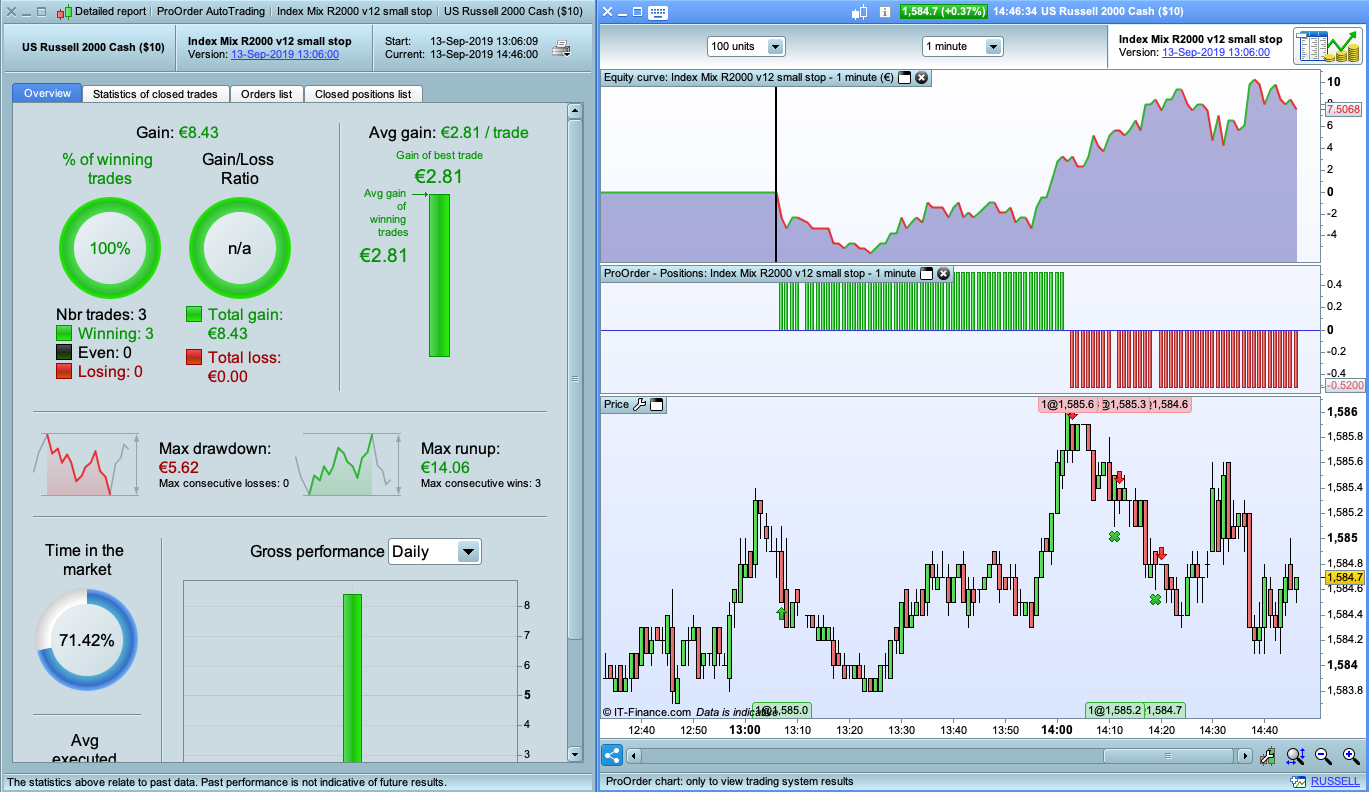
Task: Zoom in the chart horizontally
Action: coord(1351,756)
